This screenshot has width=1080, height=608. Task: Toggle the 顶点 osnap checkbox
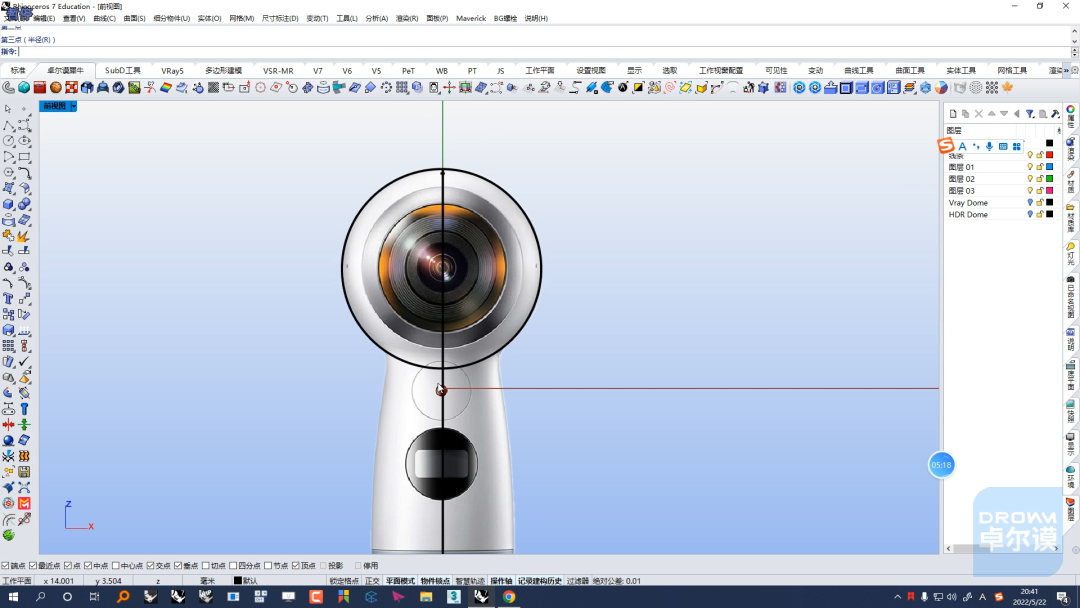tap(295, 565)
